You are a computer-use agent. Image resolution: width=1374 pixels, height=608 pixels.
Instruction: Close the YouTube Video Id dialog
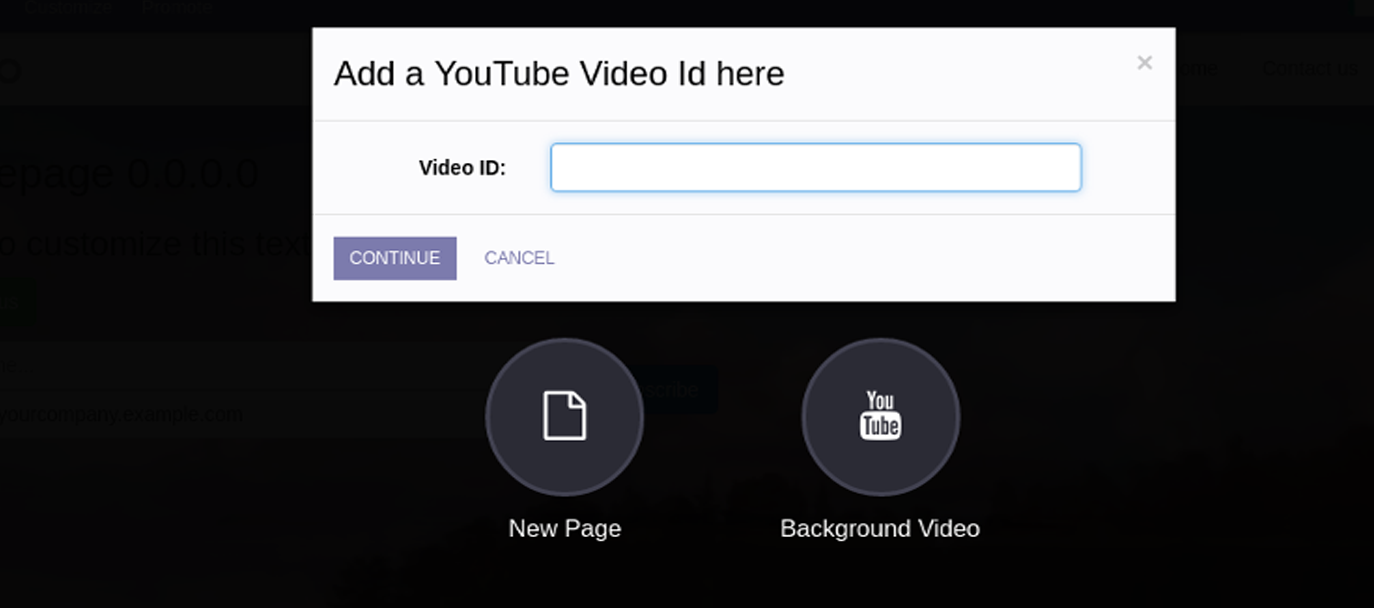point(1145,63)
